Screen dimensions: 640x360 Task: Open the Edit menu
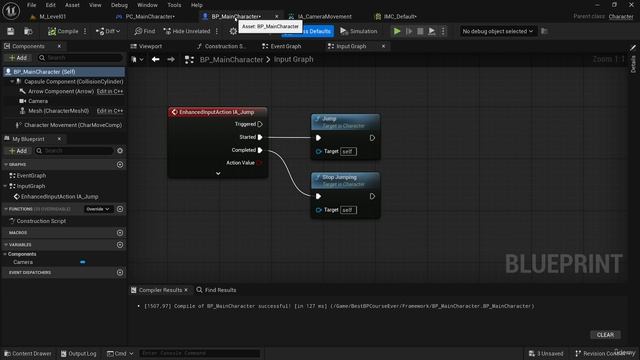pyautogui.click(x=51, y=5)
